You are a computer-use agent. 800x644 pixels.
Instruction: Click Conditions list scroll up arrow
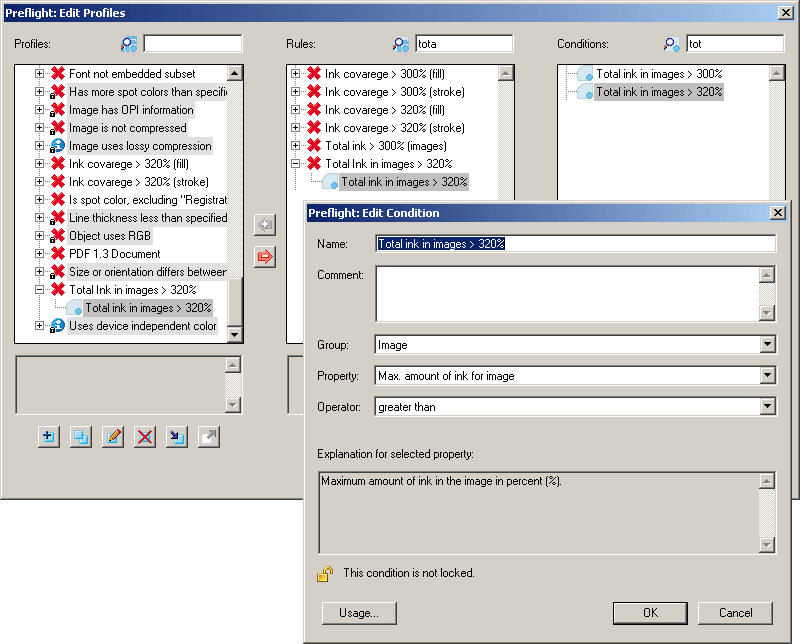pyautogui.click(x=777, y=73)
